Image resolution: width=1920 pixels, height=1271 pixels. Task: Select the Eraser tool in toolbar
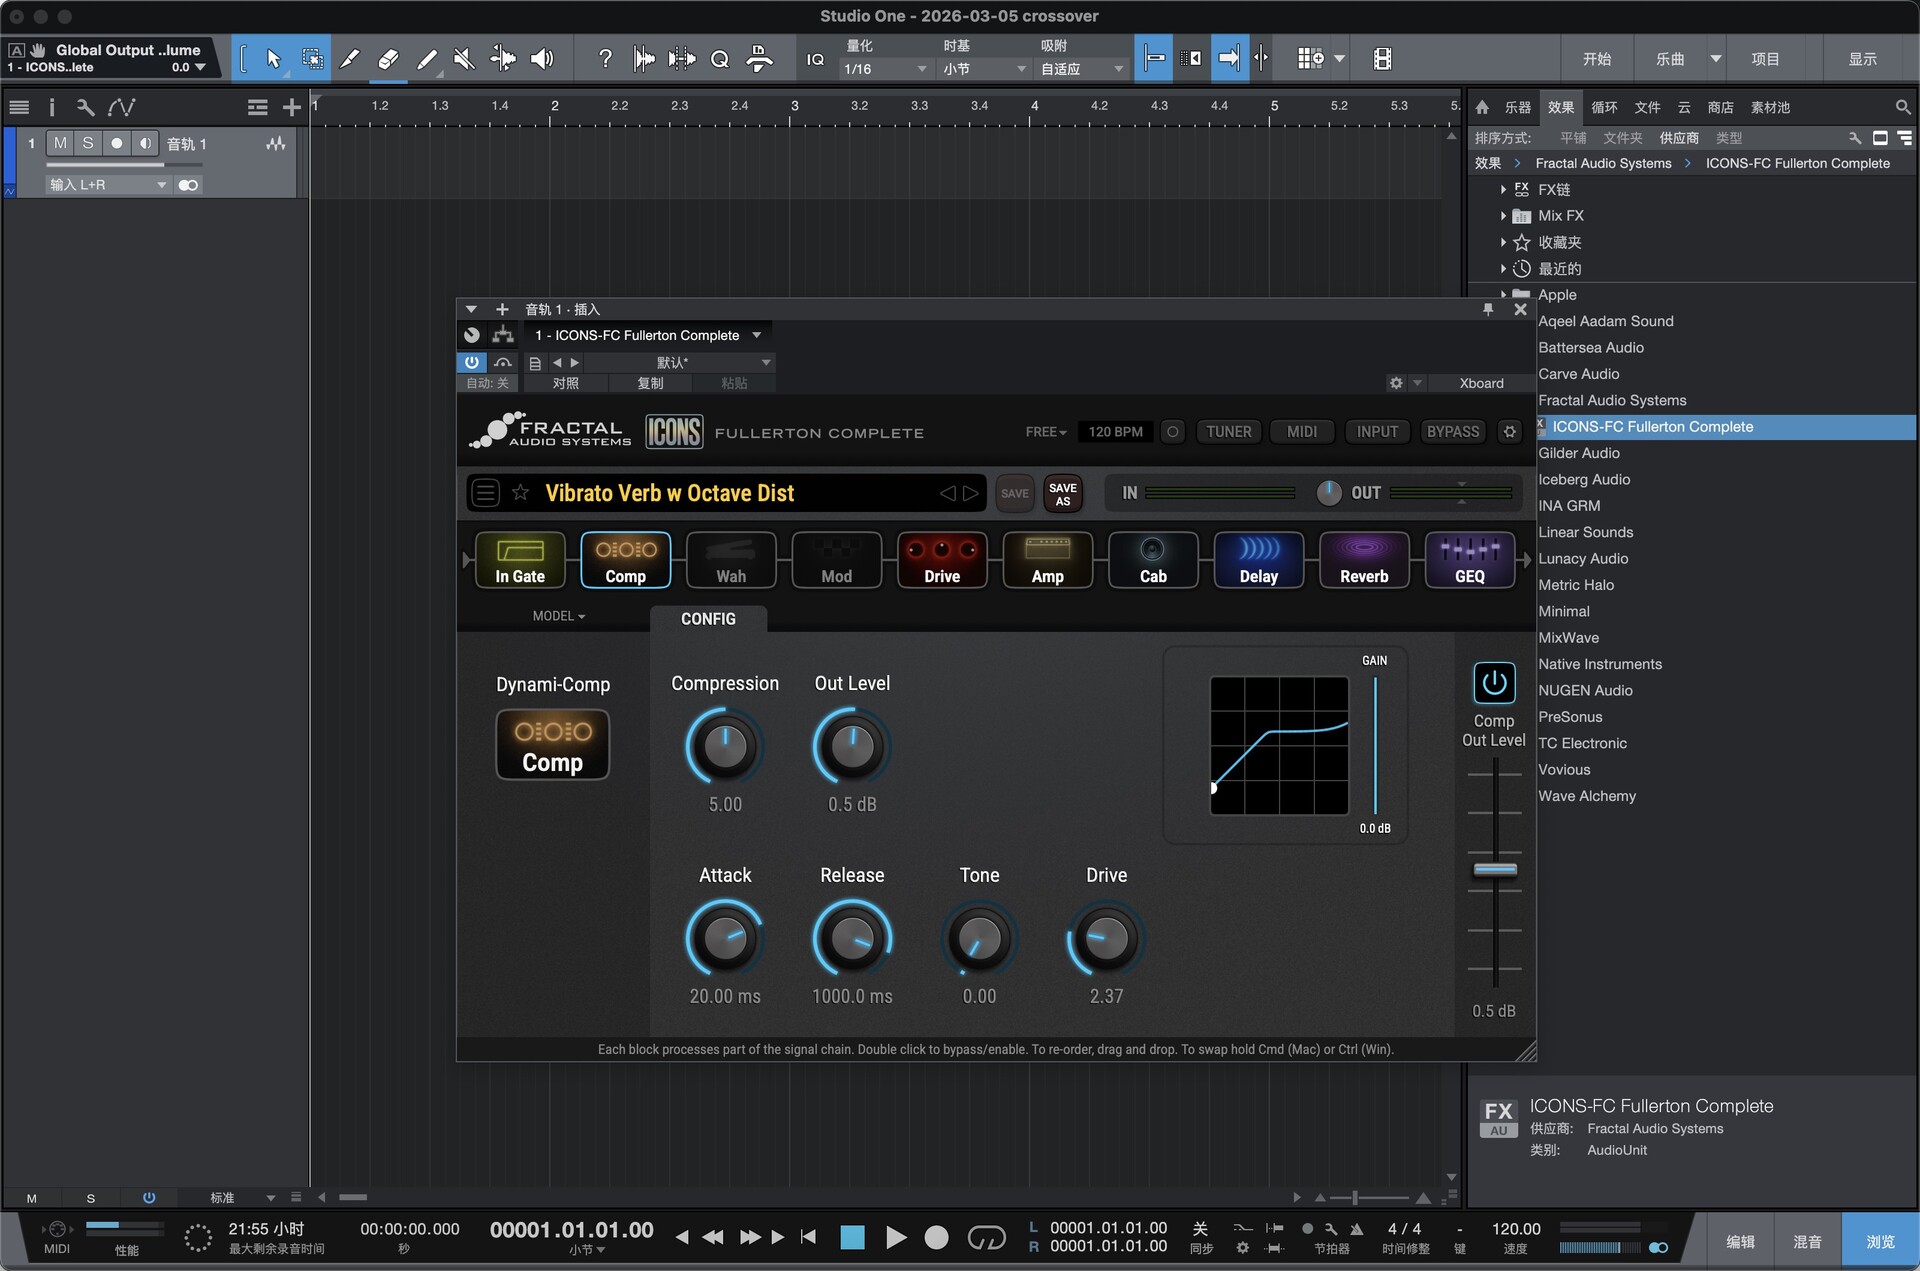(388, 59)
